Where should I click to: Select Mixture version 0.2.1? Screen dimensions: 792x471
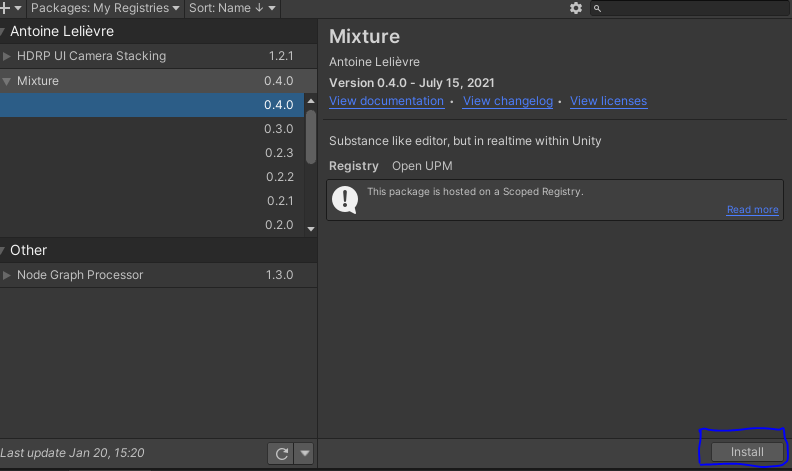coord(152,201)
